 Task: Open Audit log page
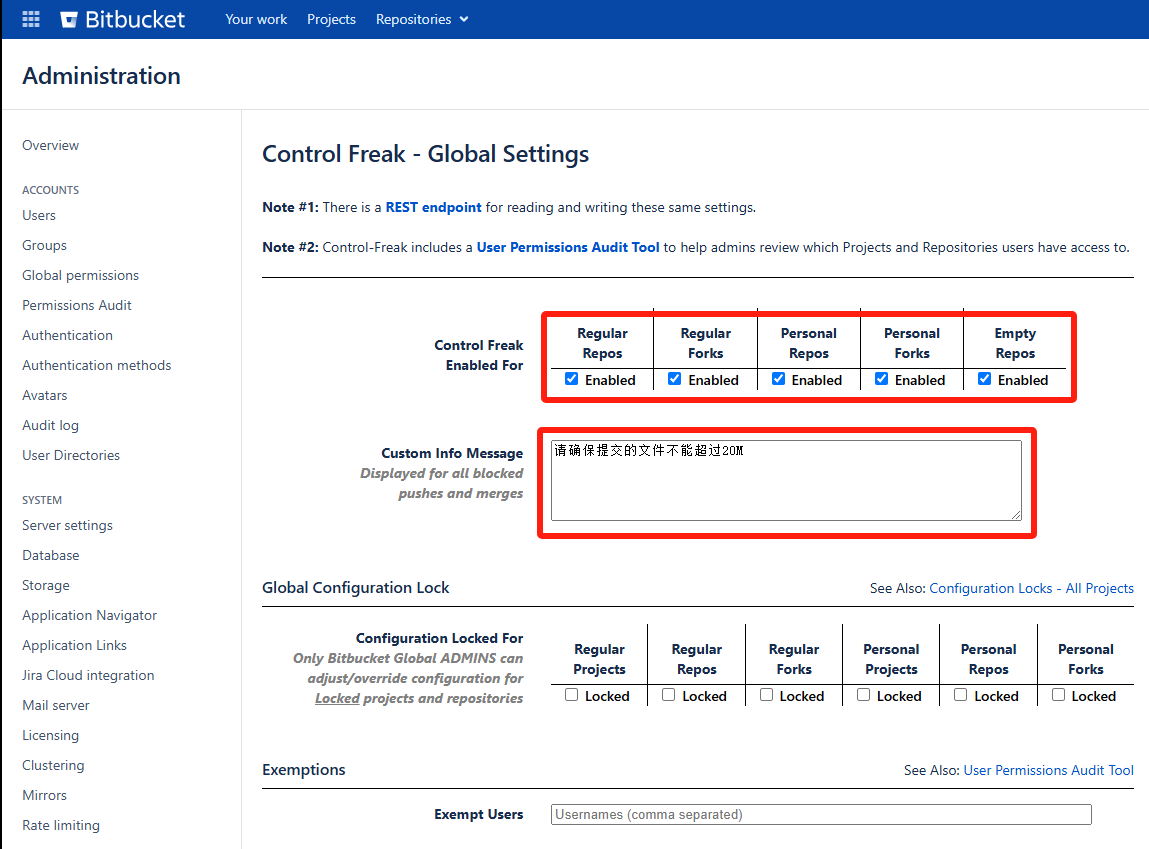[x=51, y=426]
